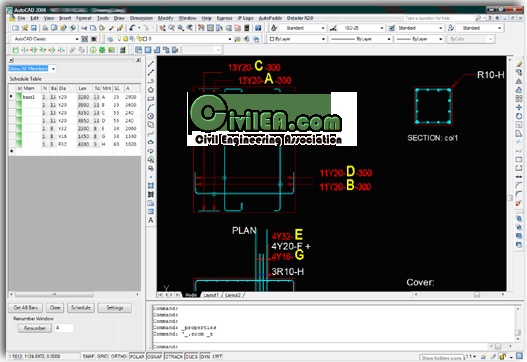Click the Erase tool in Modify toolbar
Viewport: 527px width, 362px height.
coord(519,64)
